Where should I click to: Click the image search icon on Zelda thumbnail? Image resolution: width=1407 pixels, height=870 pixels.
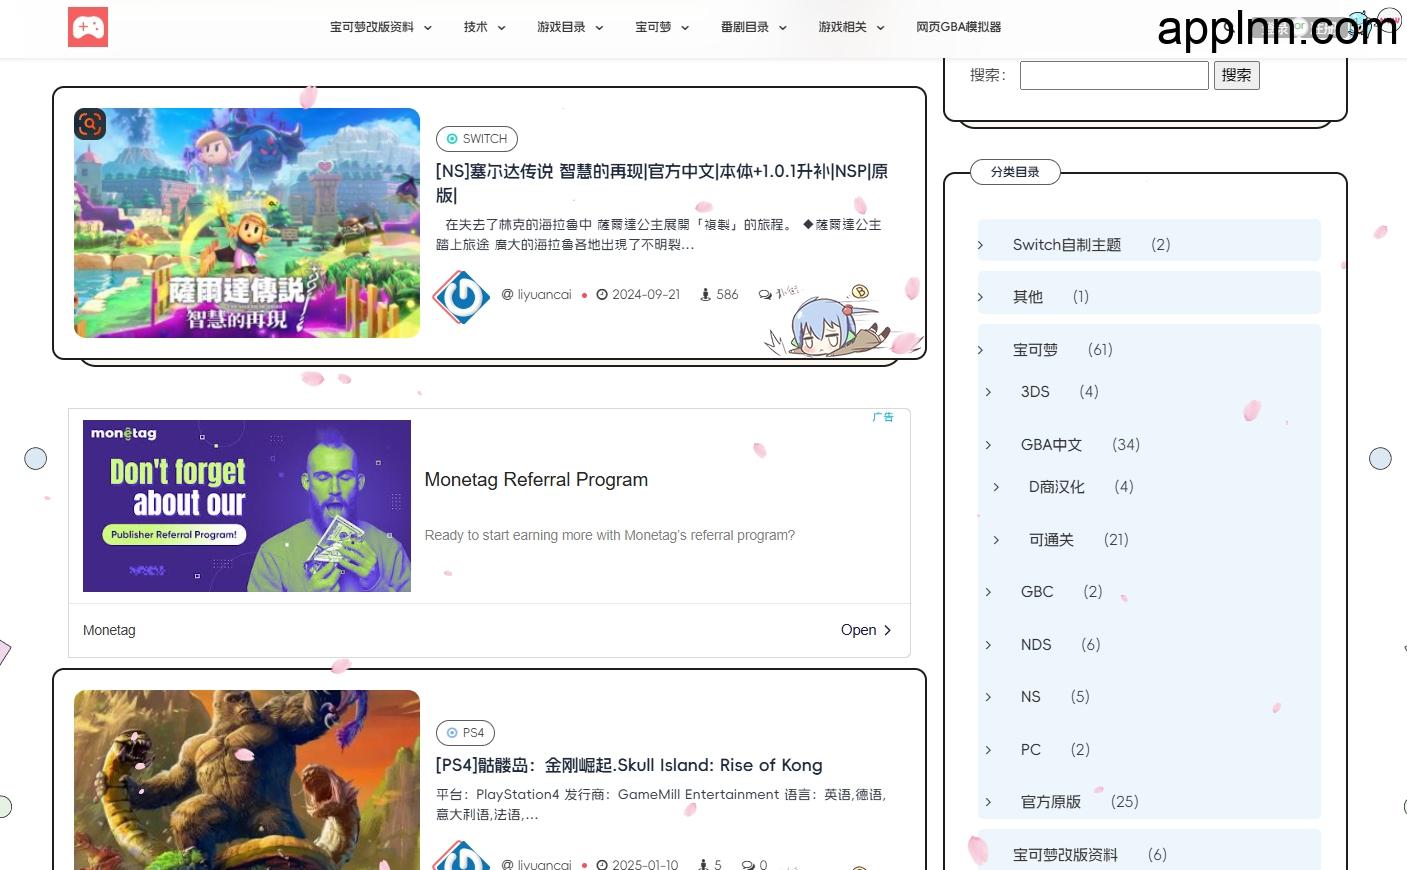(90, 124)
